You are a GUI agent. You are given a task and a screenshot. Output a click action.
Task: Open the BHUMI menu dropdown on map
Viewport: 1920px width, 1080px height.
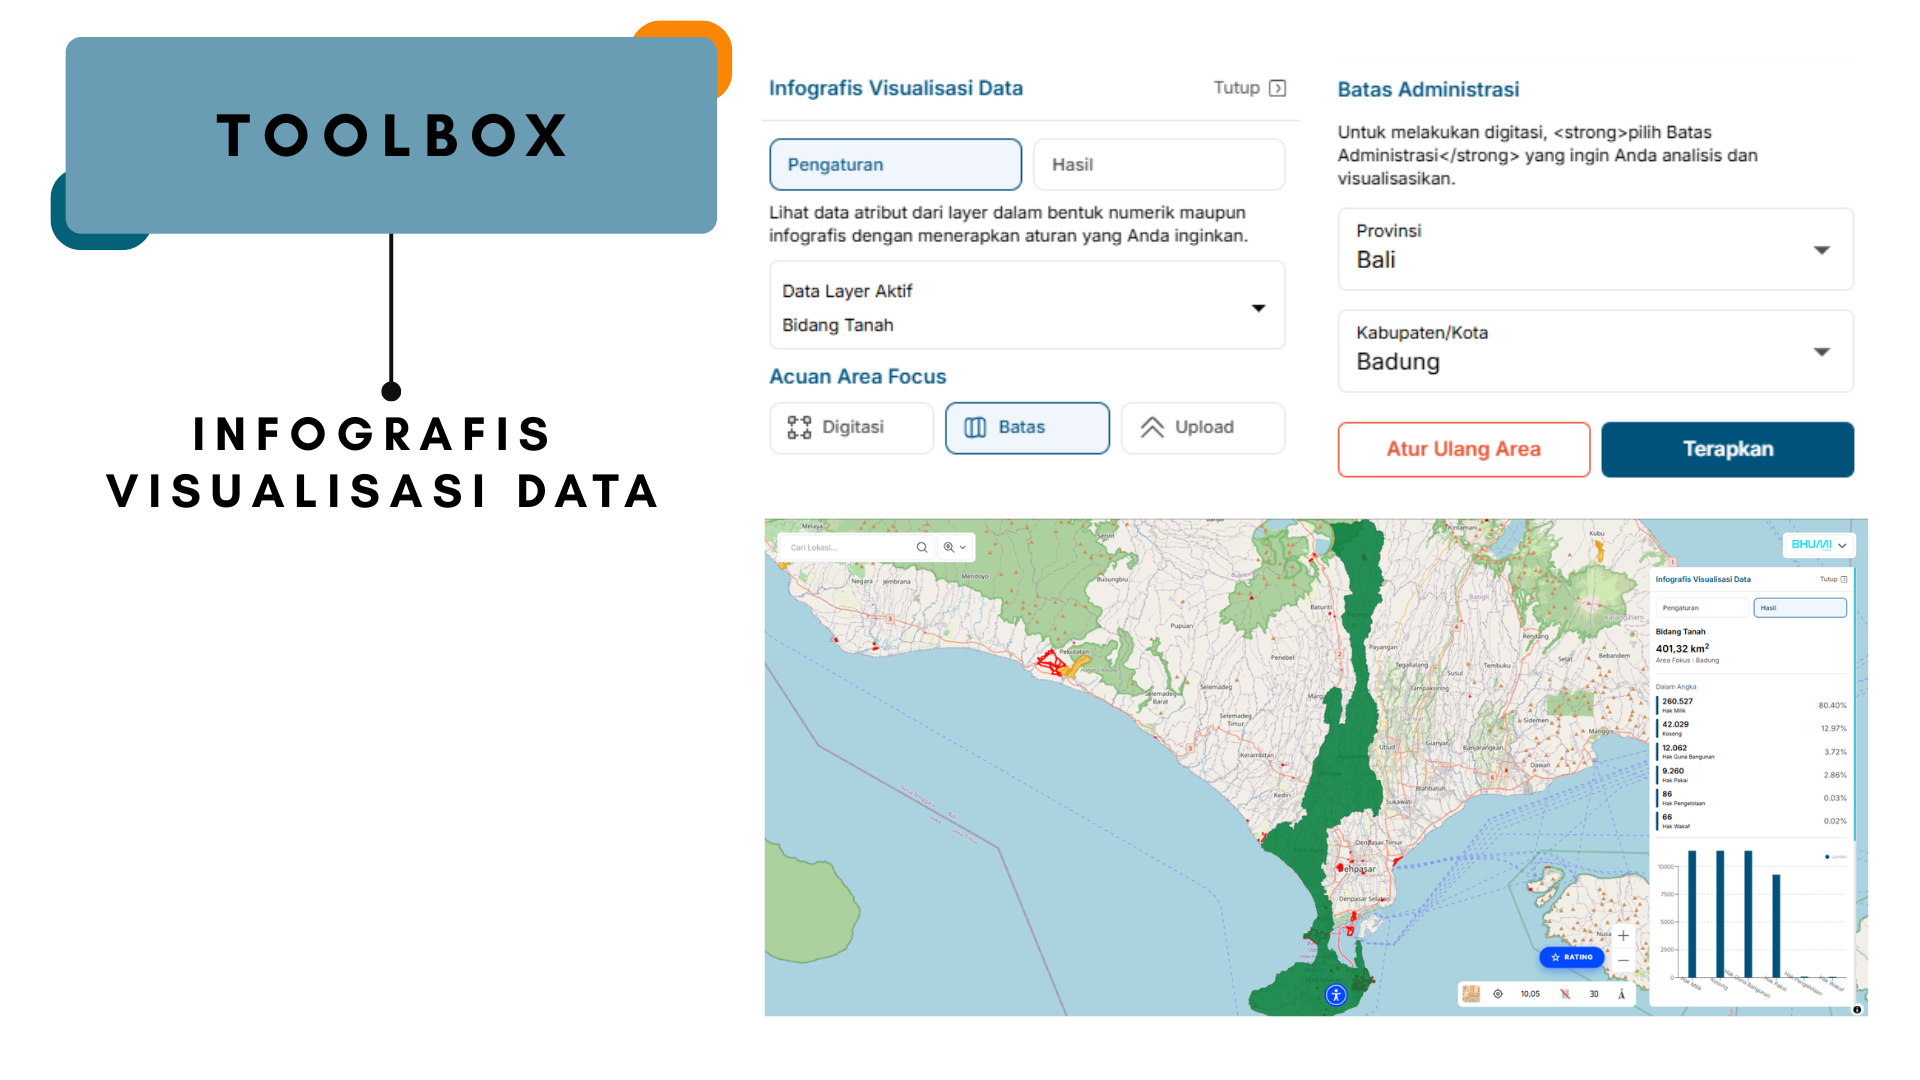coord(1819,545)
